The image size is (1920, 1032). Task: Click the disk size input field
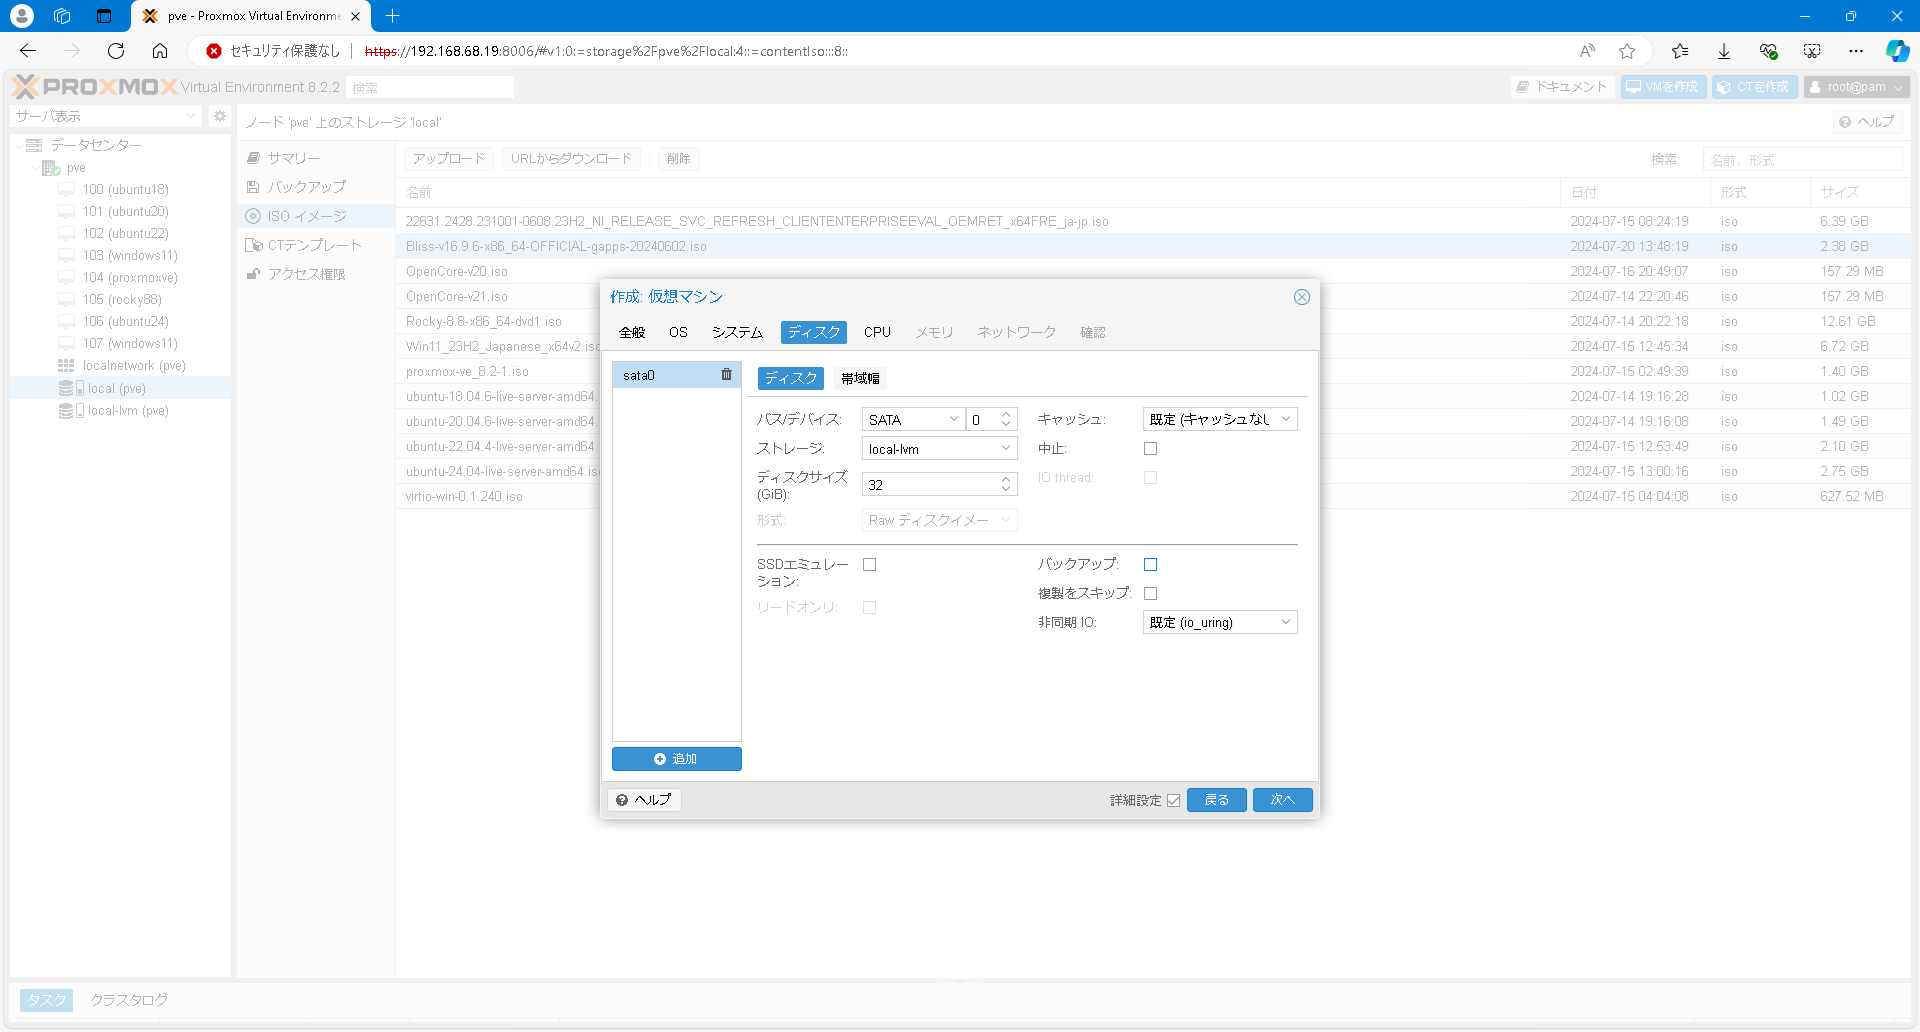click(x=930, y=485)
